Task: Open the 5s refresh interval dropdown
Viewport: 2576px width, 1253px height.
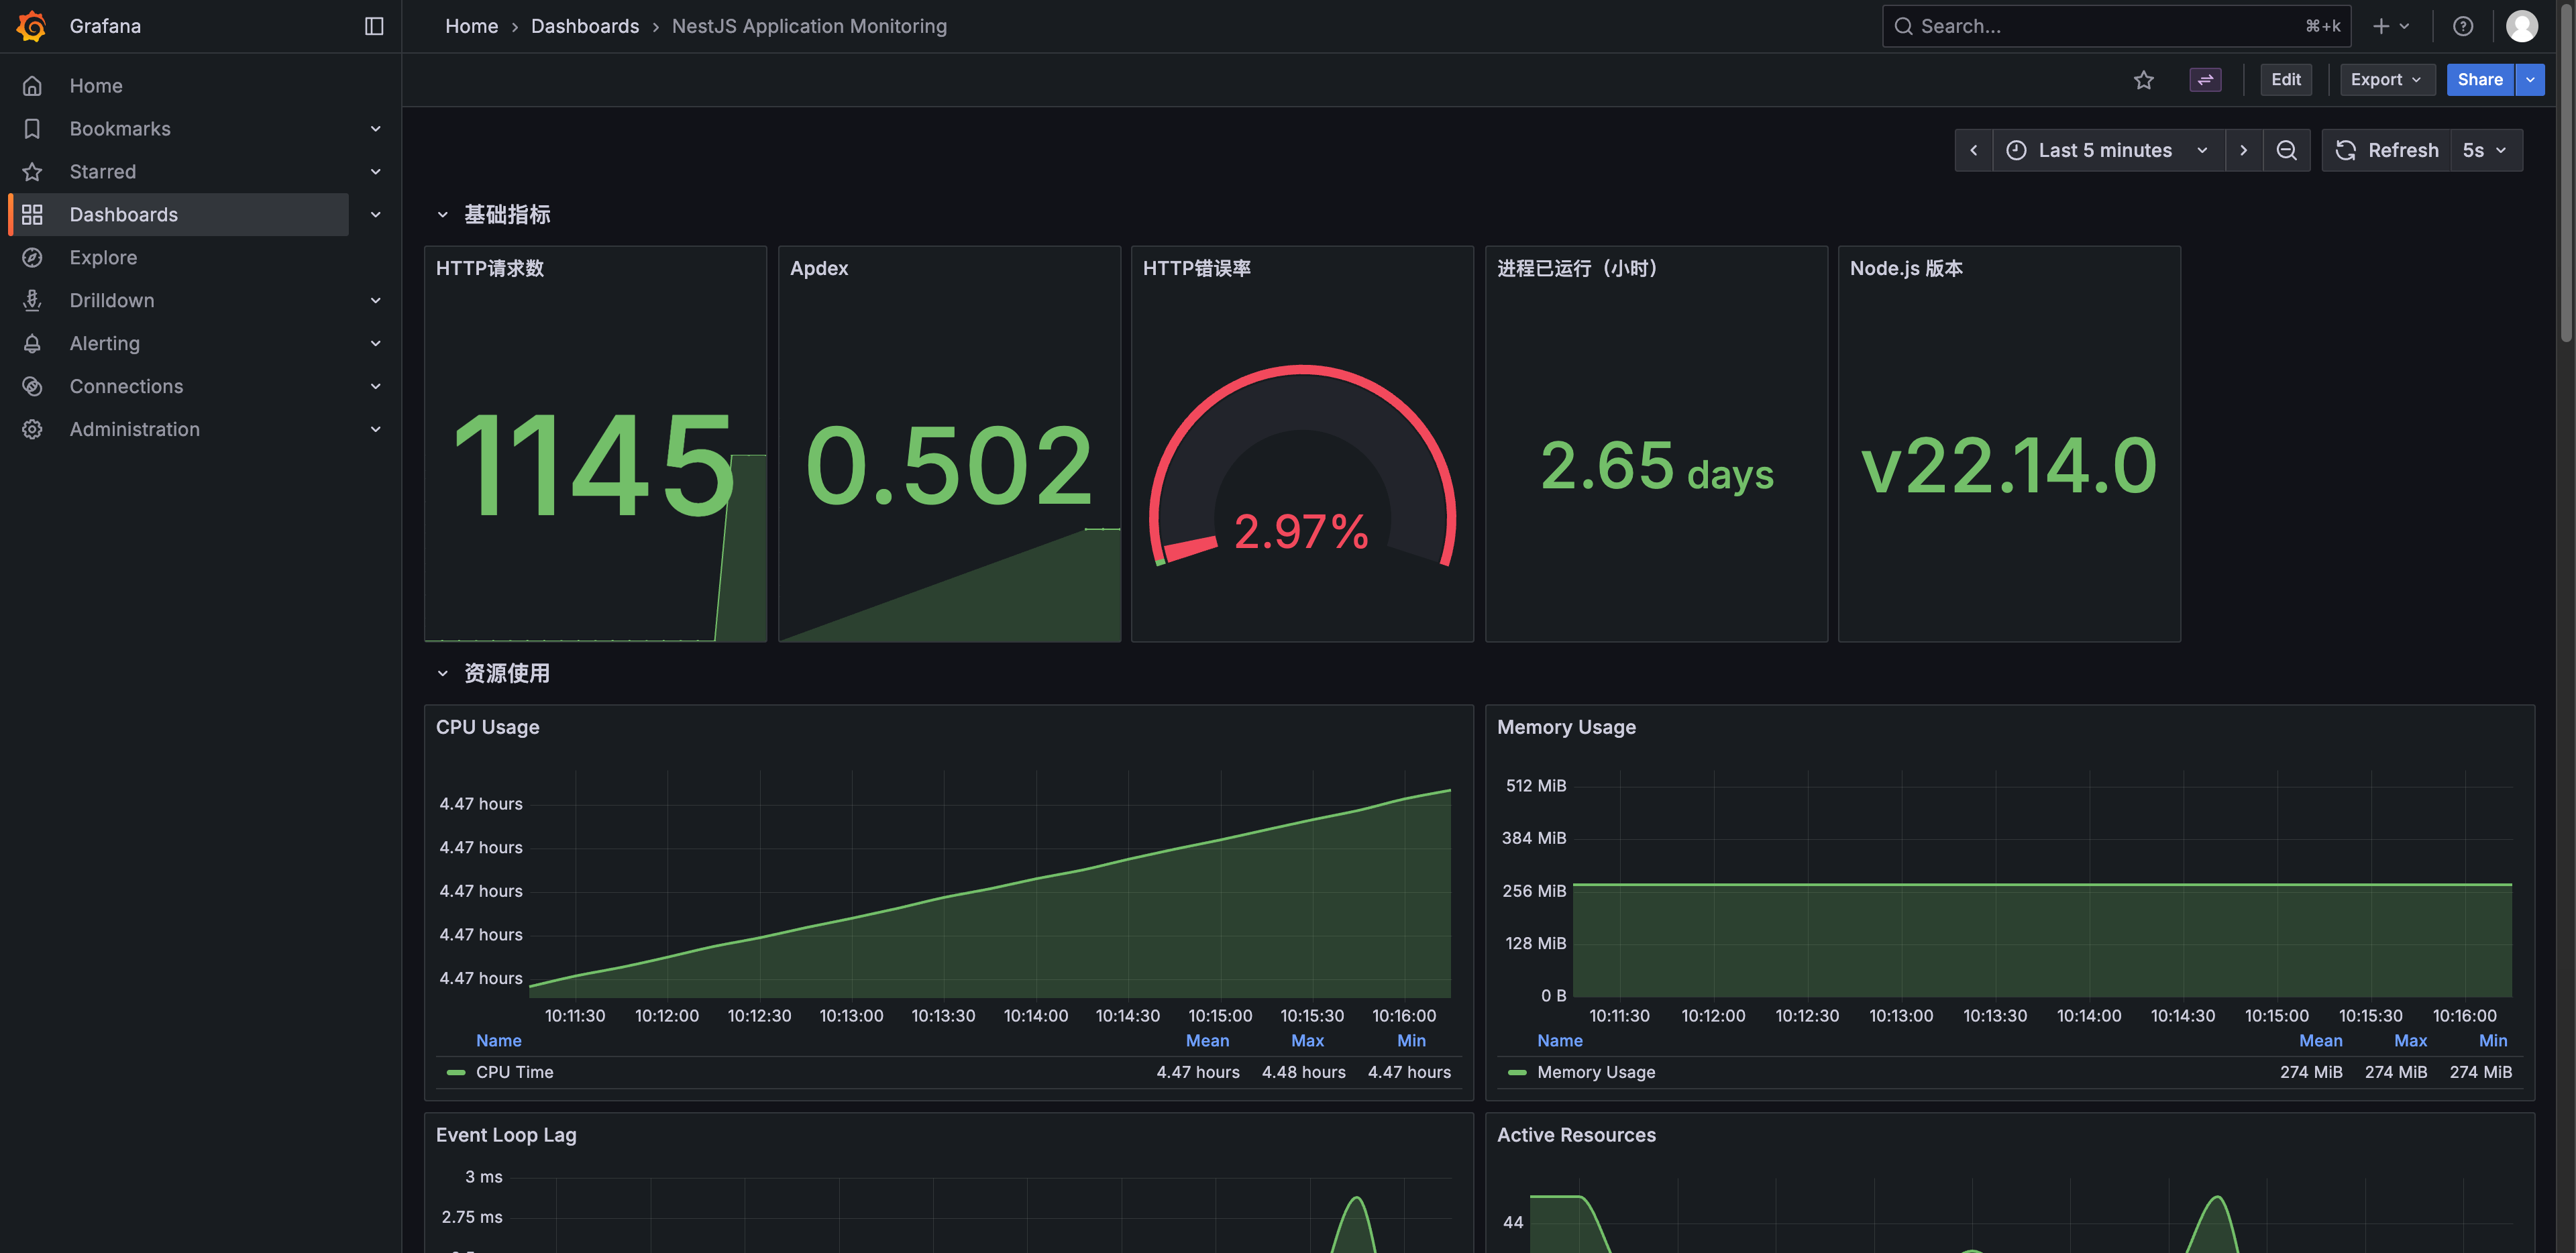Action: pyautogui.click(x=2484, y=150)
